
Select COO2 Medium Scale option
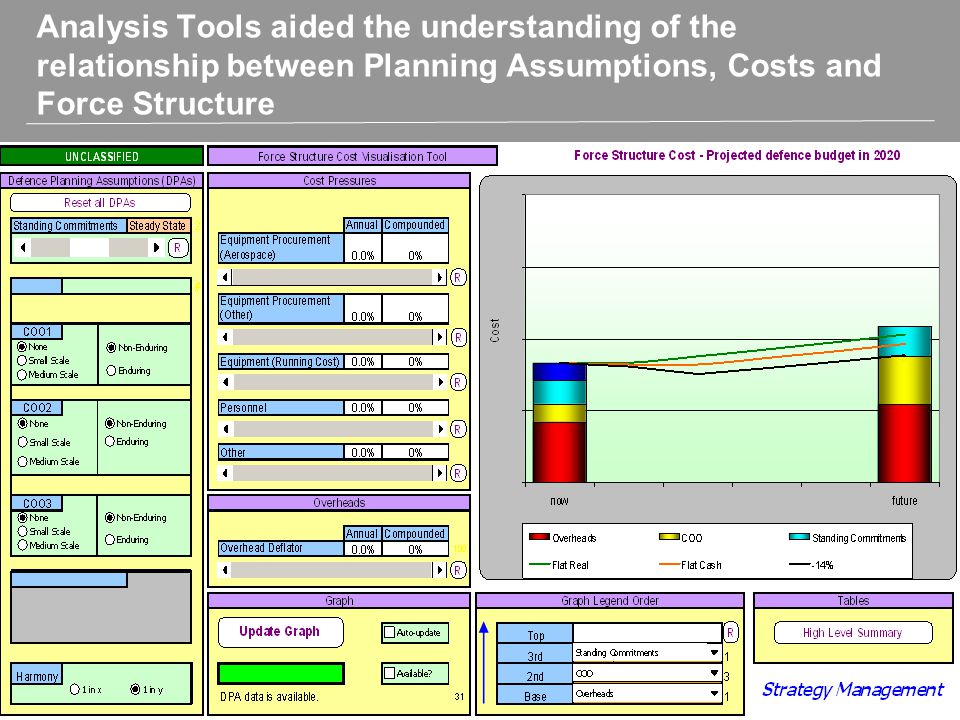click(x=23, y=462)
